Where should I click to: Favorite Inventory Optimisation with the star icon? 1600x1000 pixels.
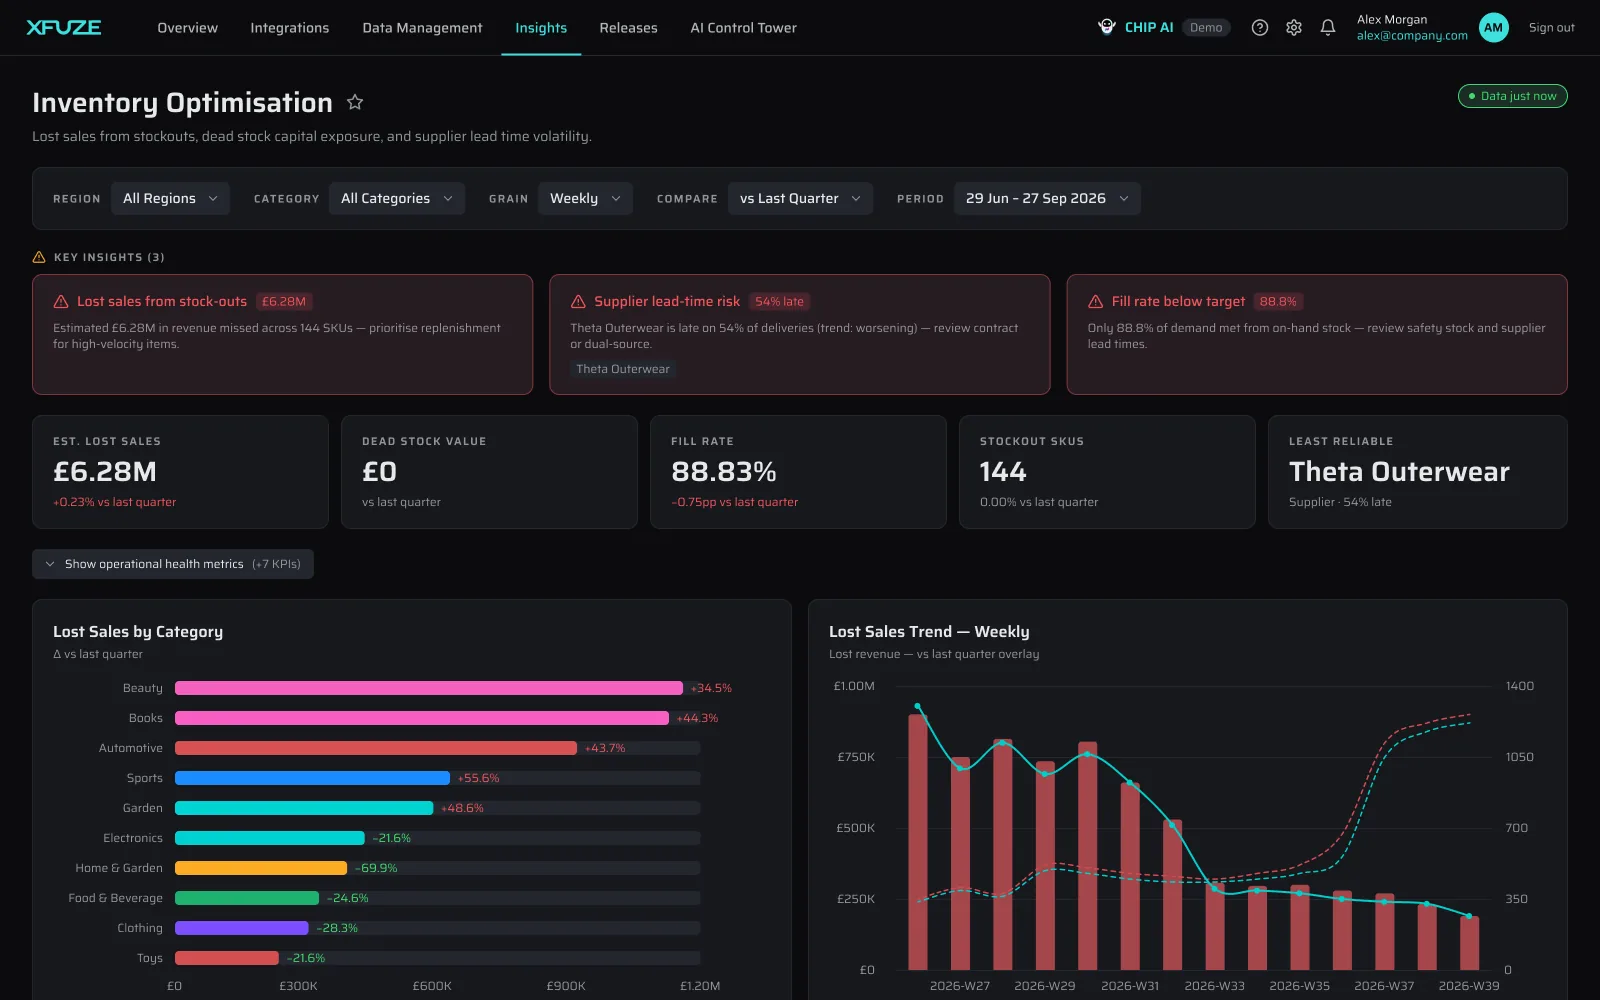tap(355, 102)
